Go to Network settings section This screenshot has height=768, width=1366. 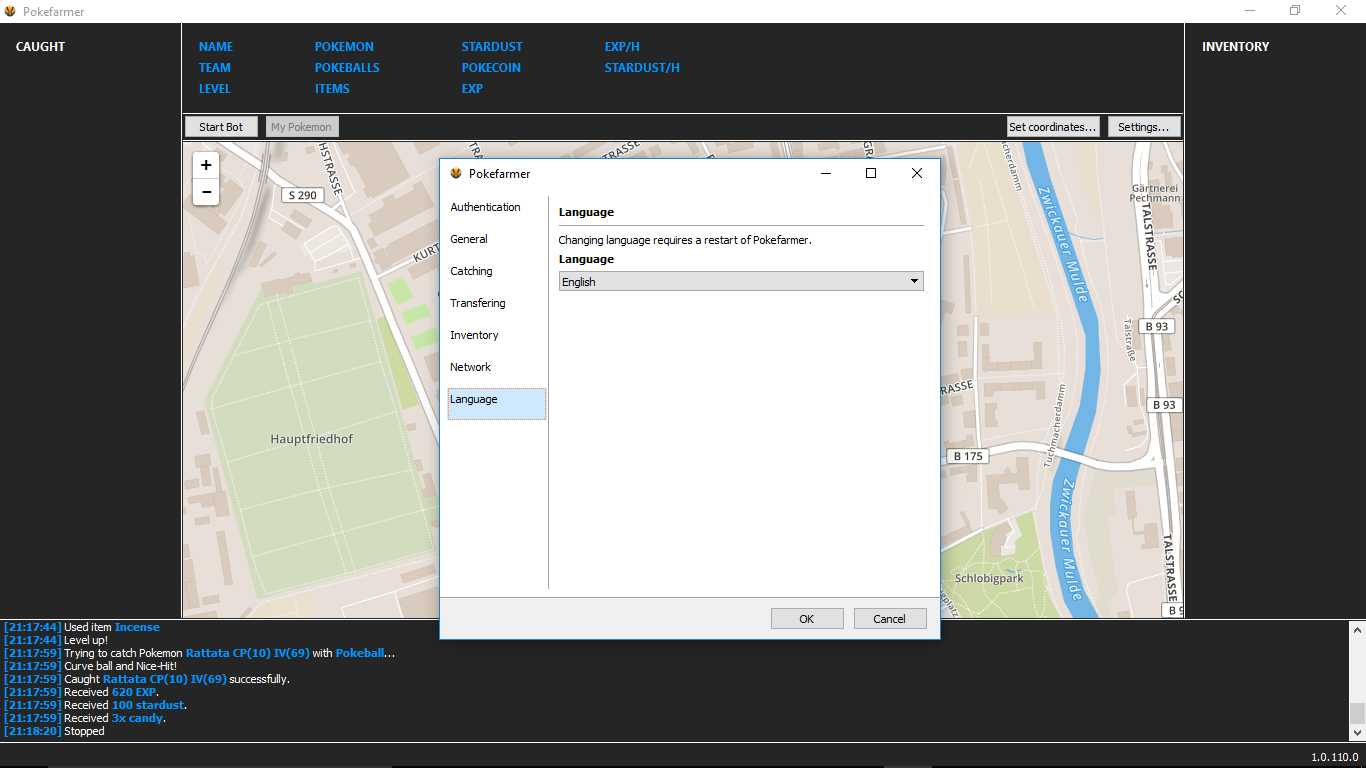point(496,367)
